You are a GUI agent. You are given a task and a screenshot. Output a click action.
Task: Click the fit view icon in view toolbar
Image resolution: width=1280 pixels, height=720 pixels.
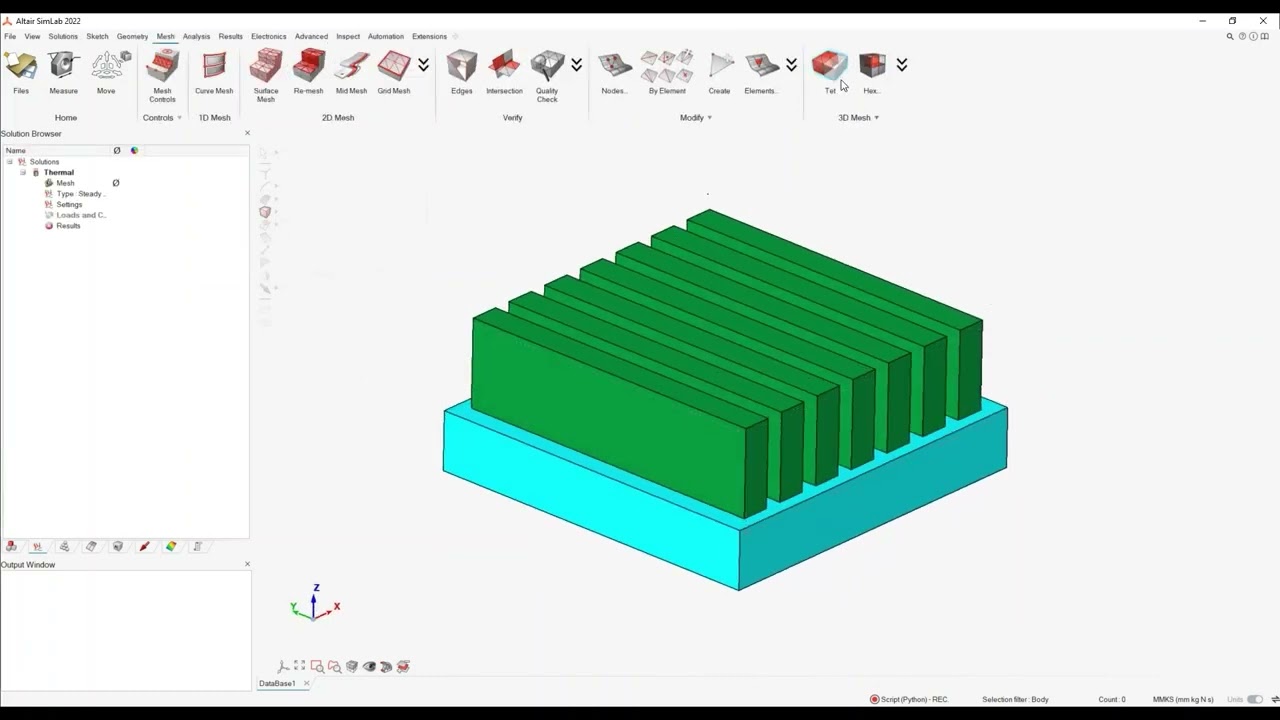pyautogui.click(x=299, y=666)
